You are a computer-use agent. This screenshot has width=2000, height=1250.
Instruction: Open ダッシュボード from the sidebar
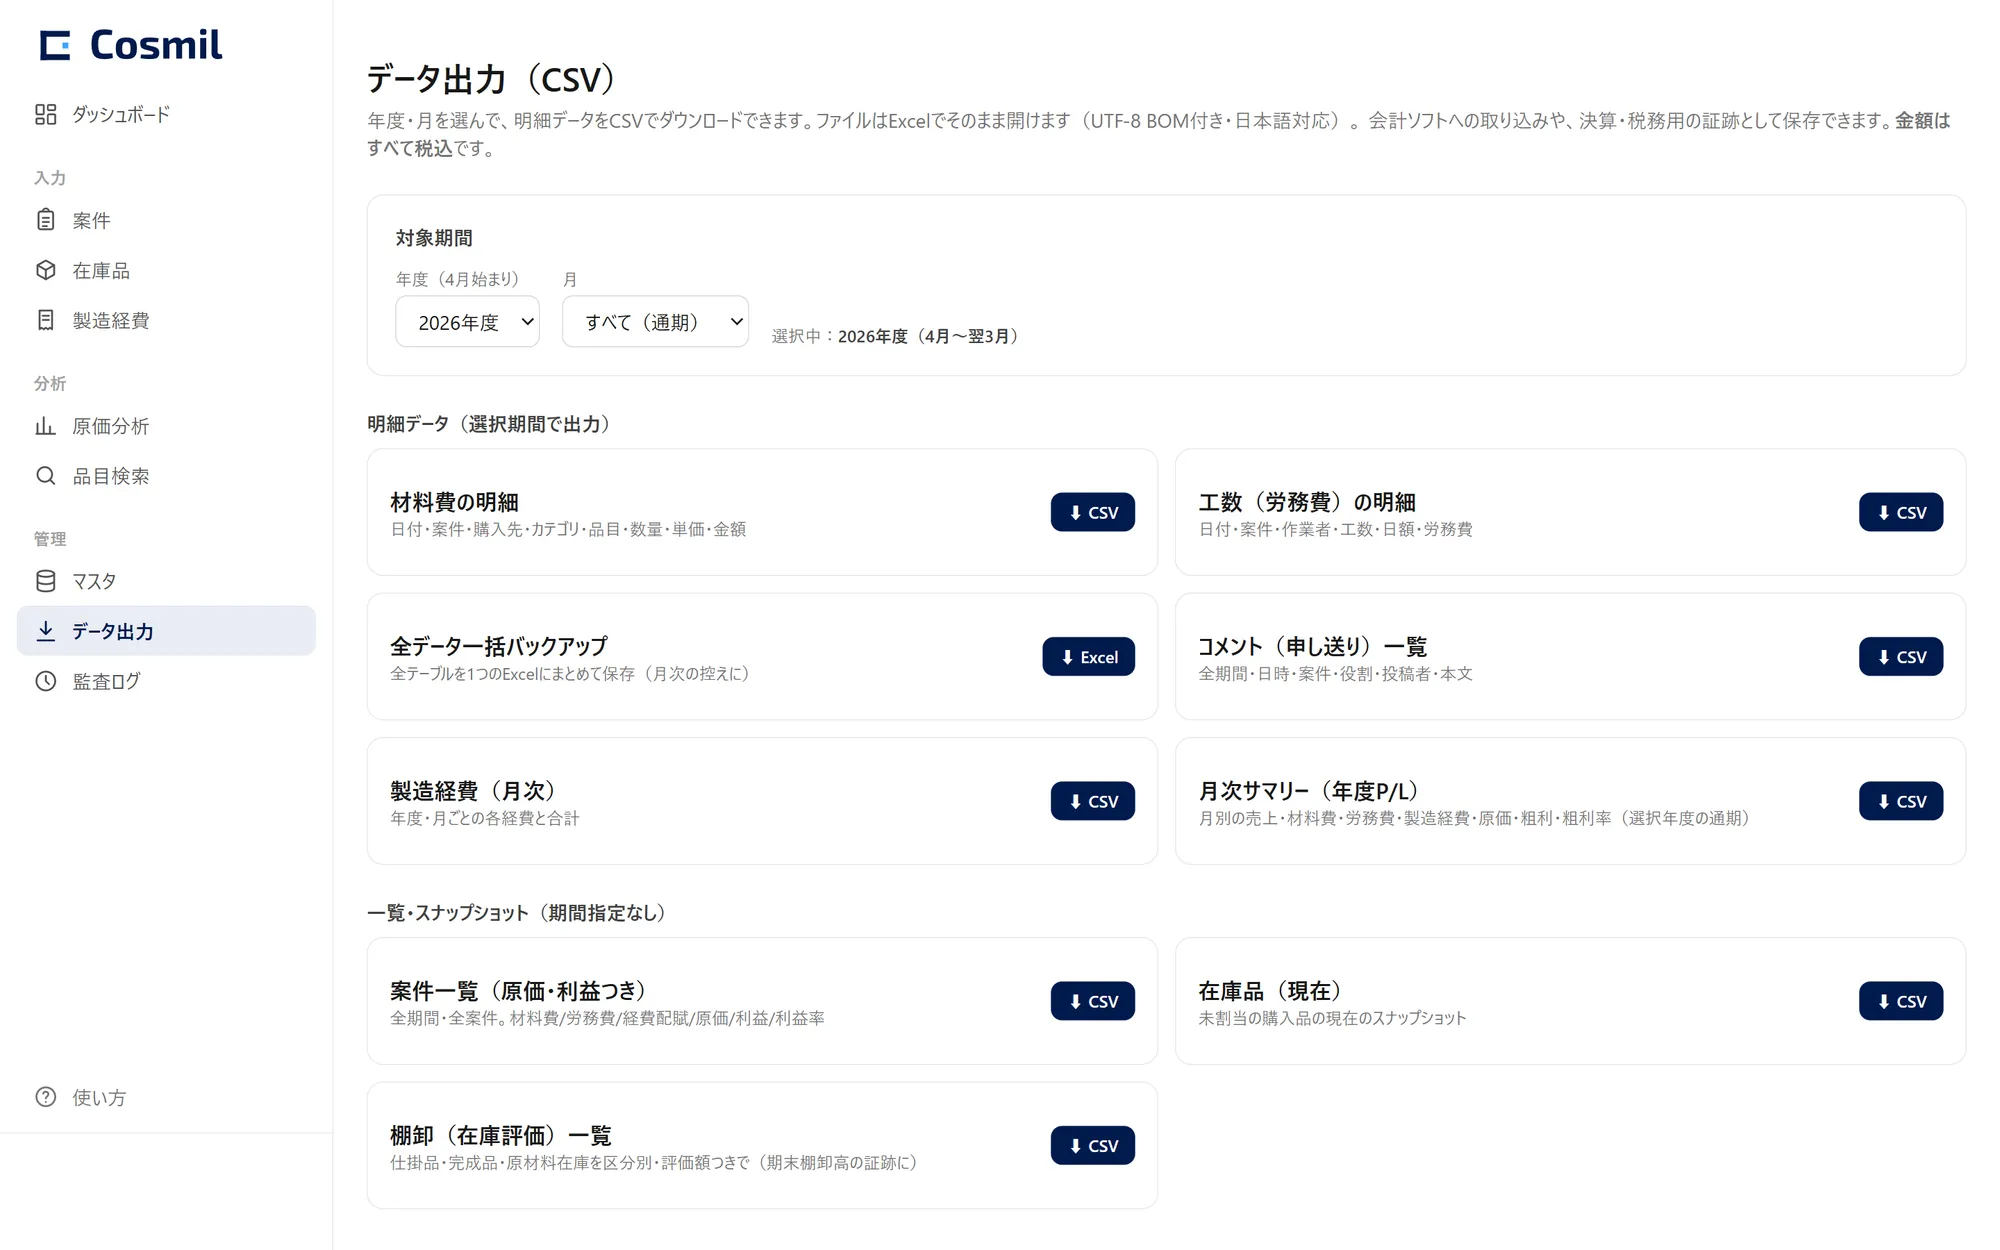click(166, 114)
